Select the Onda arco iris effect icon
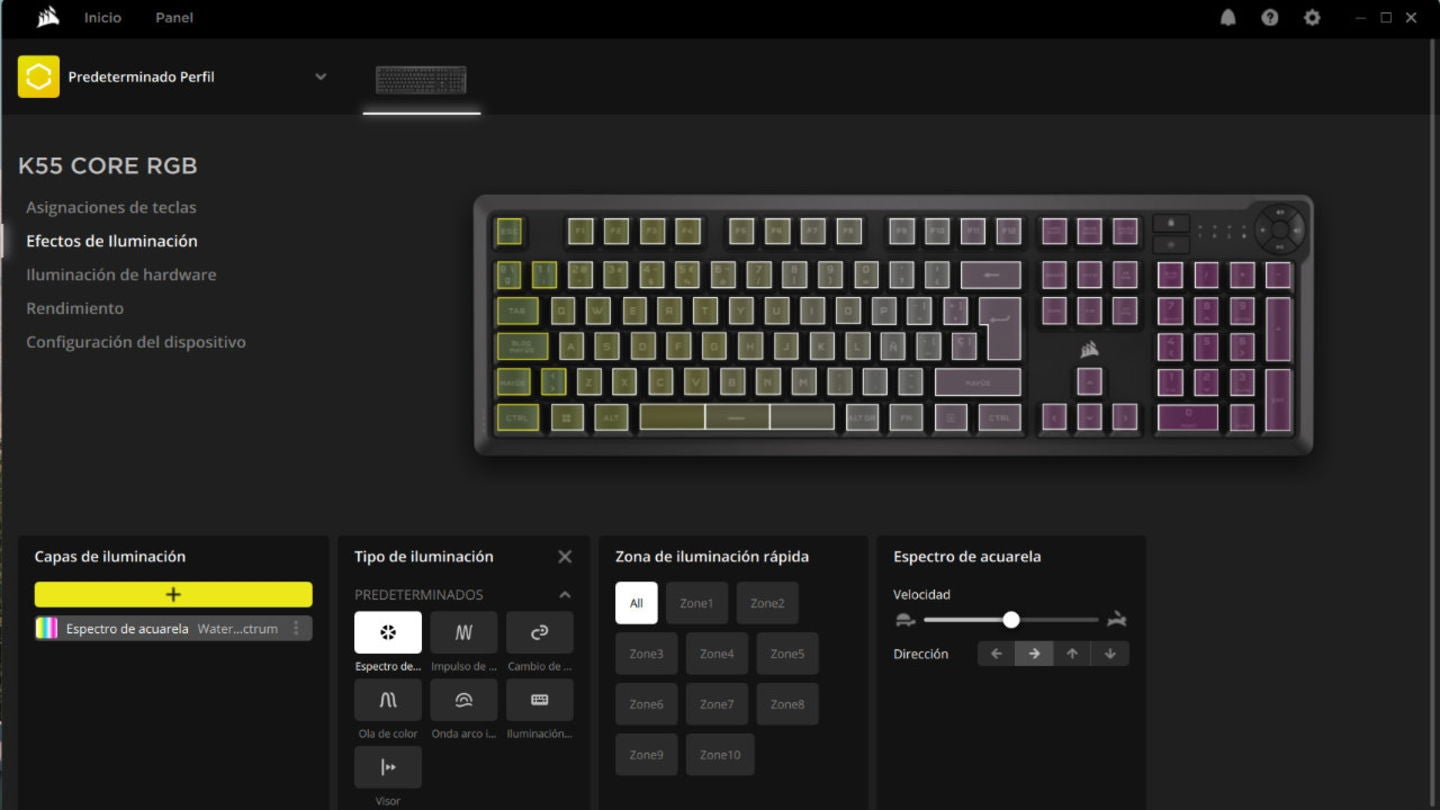This screenshot has height=810, width=1440. [x=463, y=700]
